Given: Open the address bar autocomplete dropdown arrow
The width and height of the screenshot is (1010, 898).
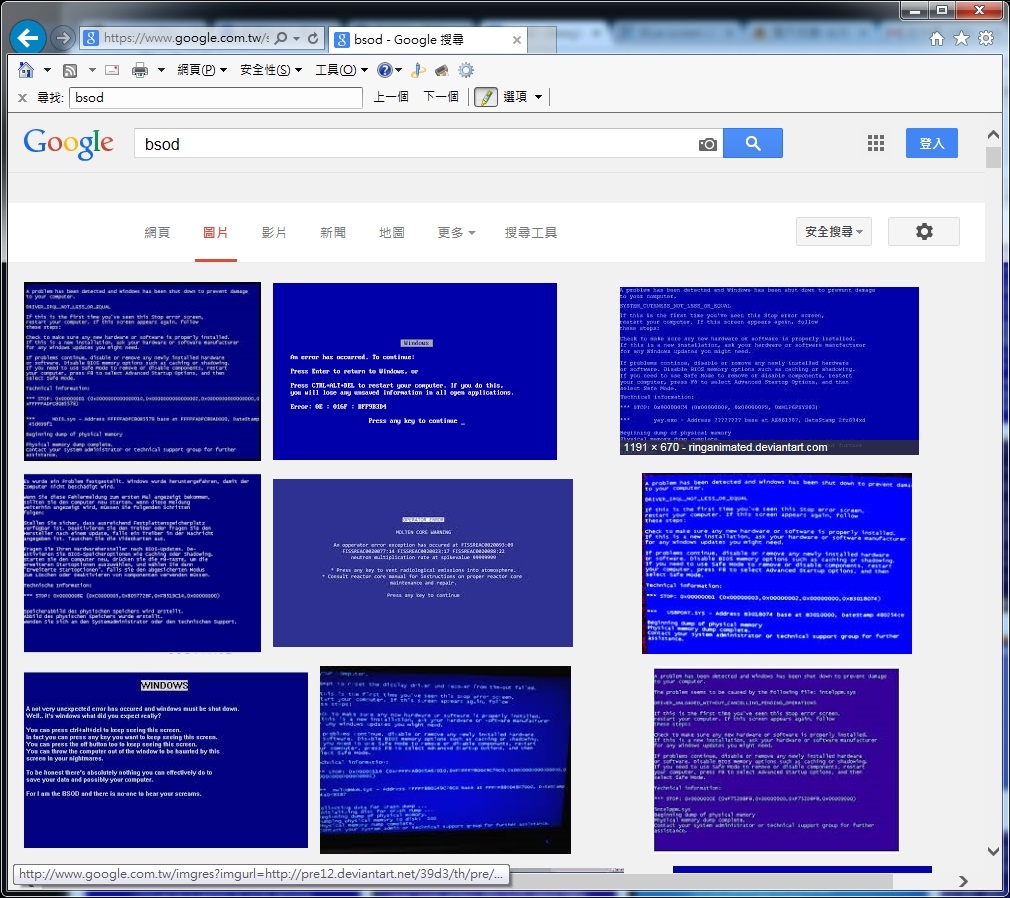Looking at the screenshot, I should click(x=296, y=39).
